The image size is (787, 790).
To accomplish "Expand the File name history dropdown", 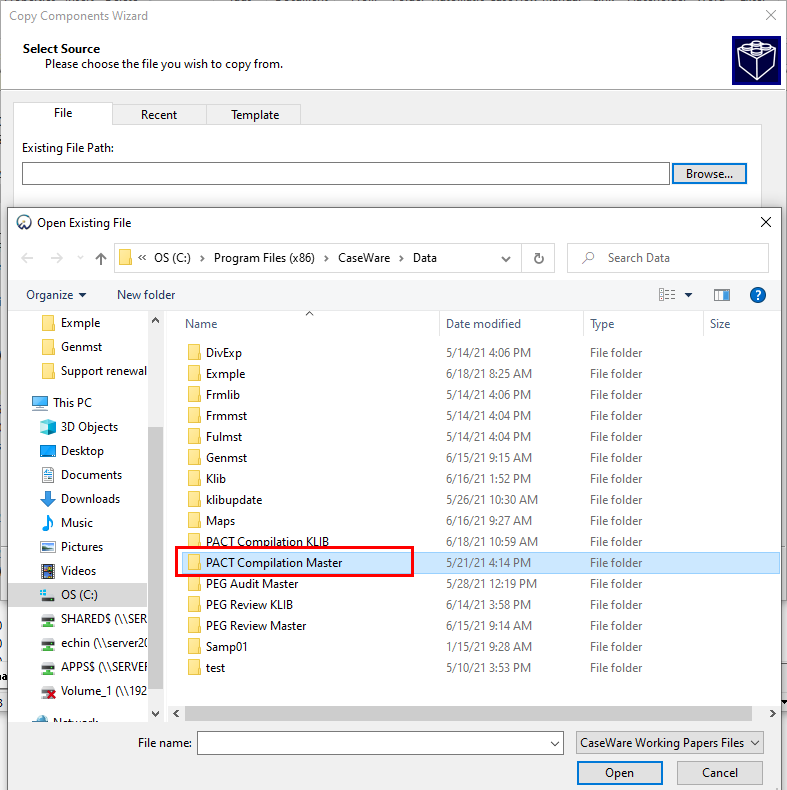I will tap(555, 743).
